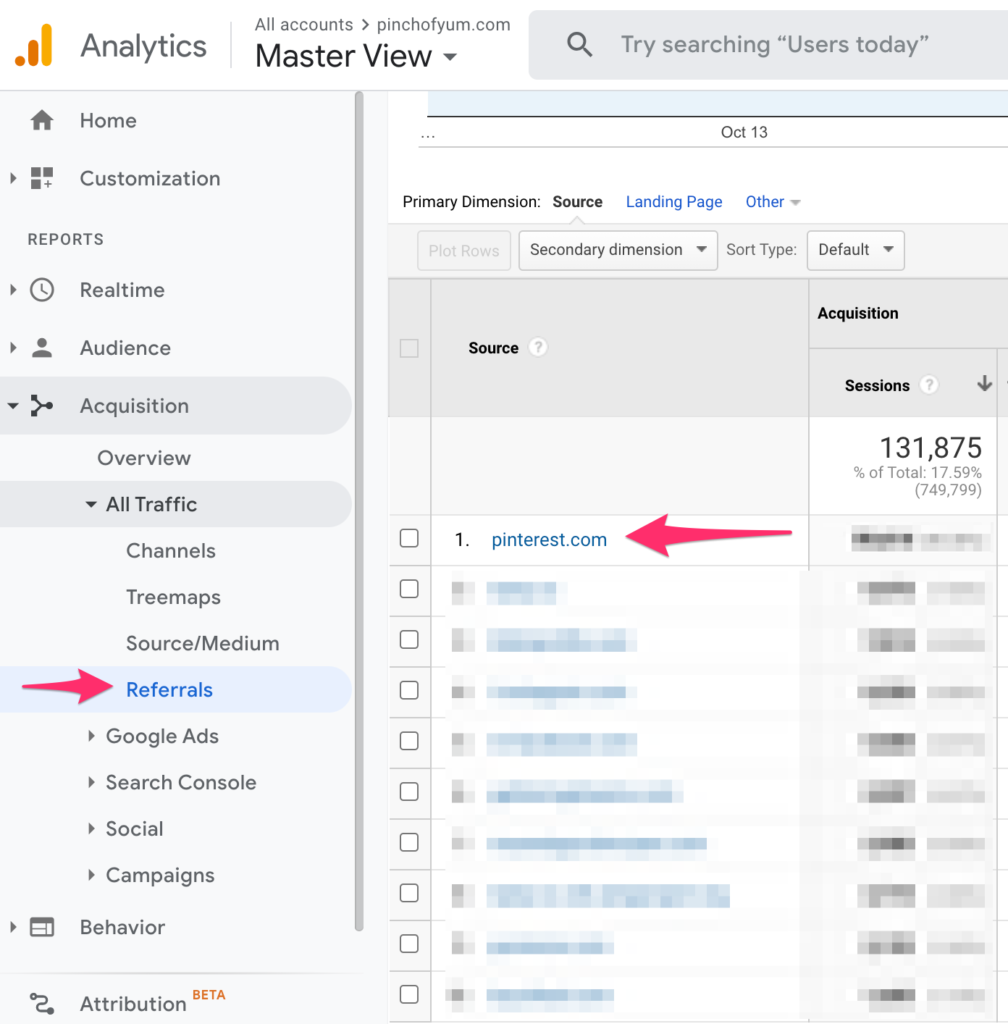Click the Sessions column header

coord(877,385)
